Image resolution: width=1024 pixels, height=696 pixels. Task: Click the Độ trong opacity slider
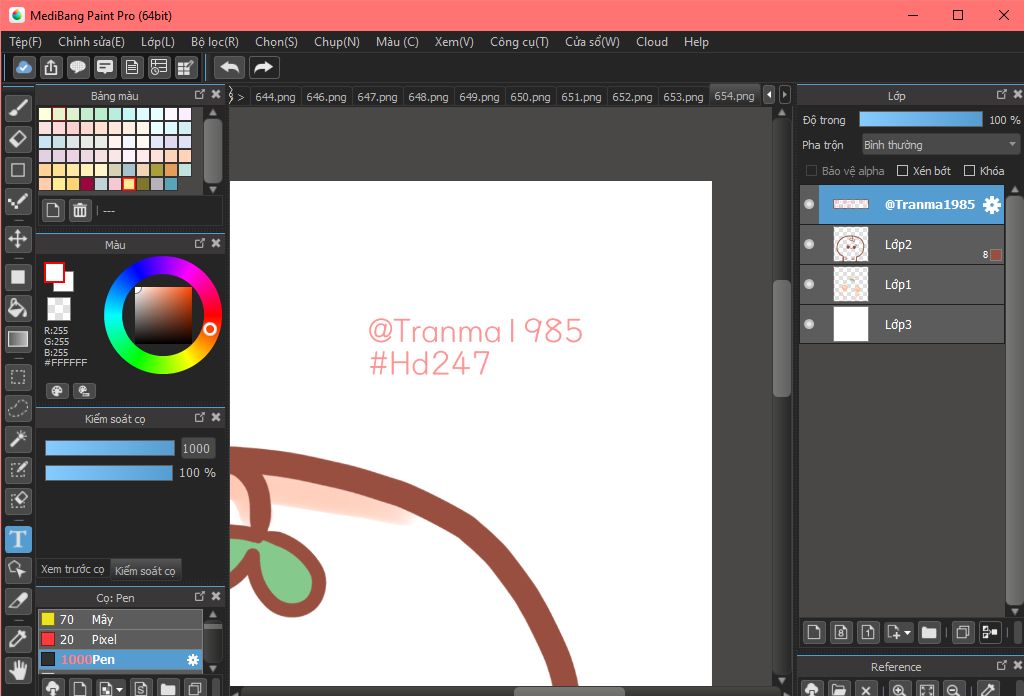(x=921, y=119)
